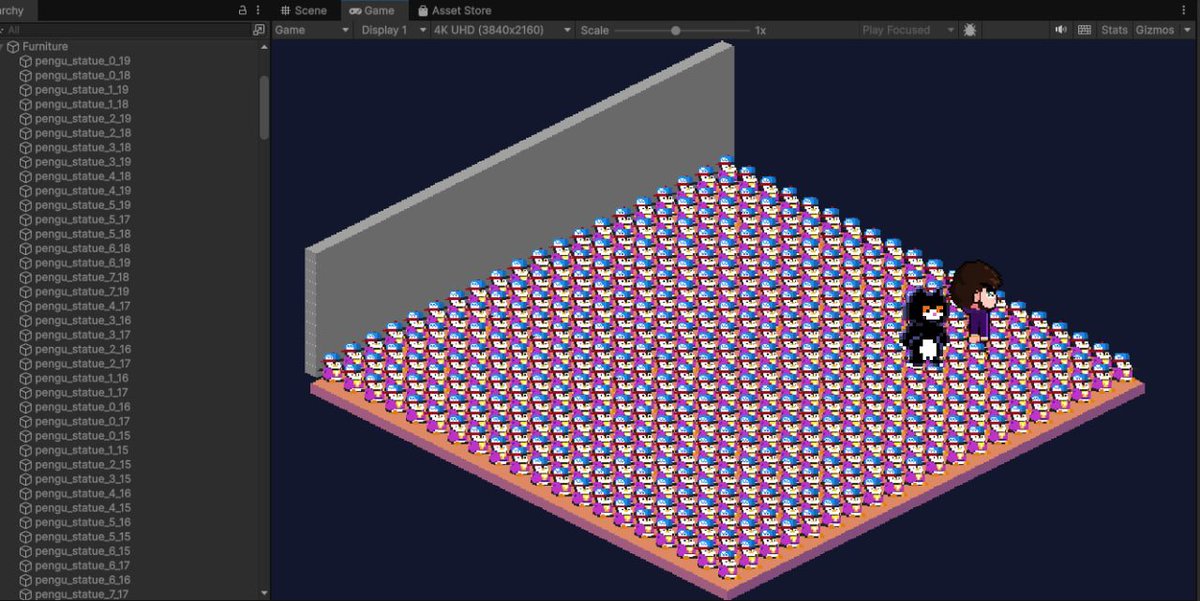This screenshot has width=1200, height=601.
Task: Select pengu_statue_3_17 in the hierarchy
Action: click(83, 335)
